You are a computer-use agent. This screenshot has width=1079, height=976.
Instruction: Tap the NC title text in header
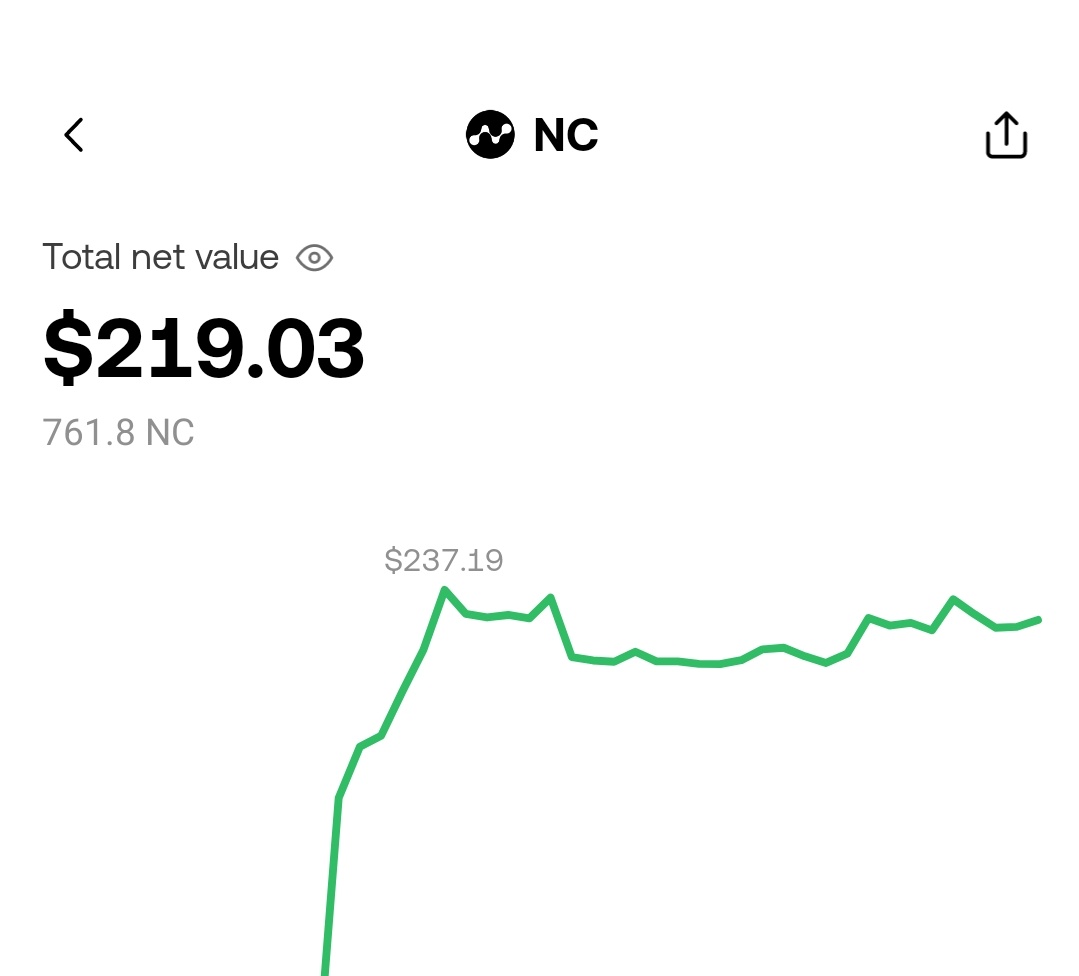[566, 135]
